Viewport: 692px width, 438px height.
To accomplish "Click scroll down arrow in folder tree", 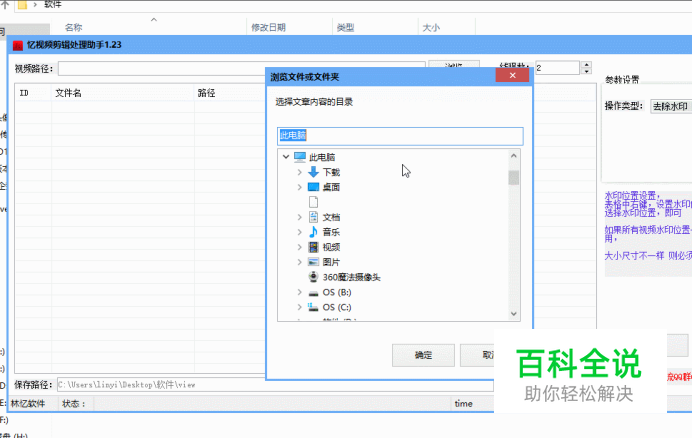I will pos(514,314).
